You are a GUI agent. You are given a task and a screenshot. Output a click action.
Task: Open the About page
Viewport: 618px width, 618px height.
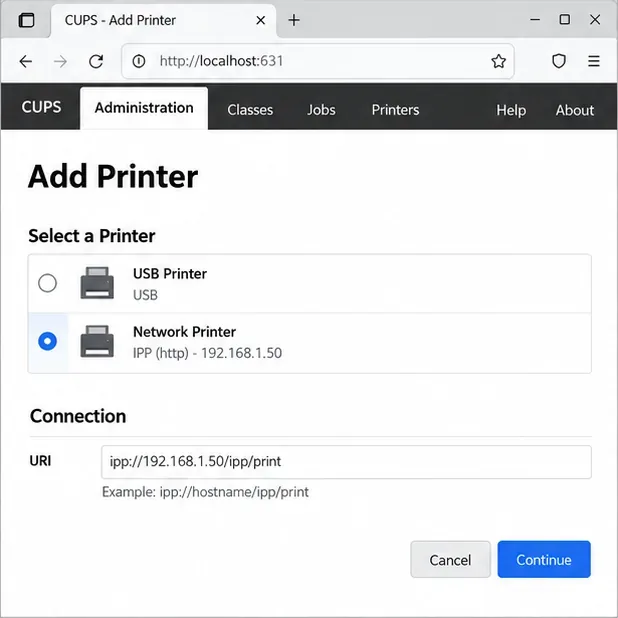pyautogui.click(x=575, y=110)
